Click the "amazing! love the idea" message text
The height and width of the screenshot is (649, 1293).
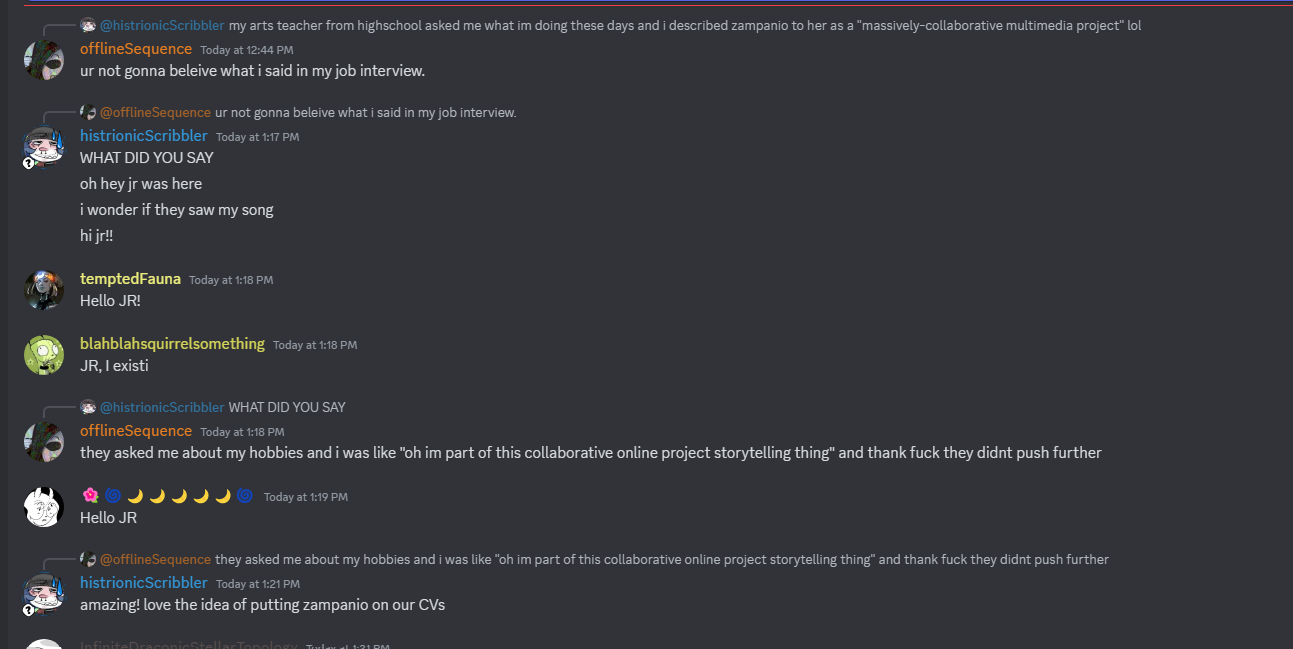click(x=262, y=605)
